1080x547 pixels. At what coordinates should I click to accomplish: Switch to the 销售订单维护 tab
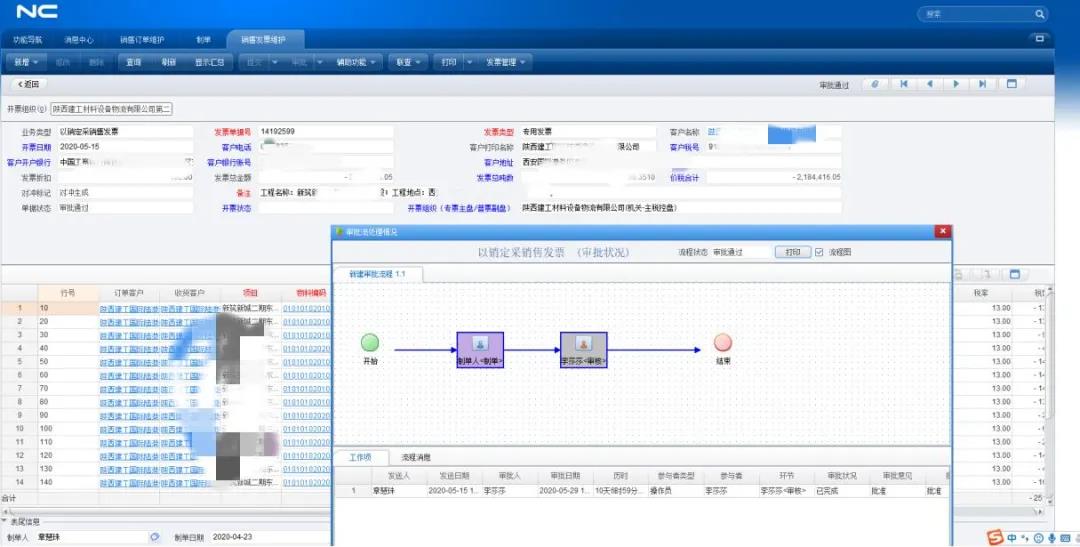point(141,40)
